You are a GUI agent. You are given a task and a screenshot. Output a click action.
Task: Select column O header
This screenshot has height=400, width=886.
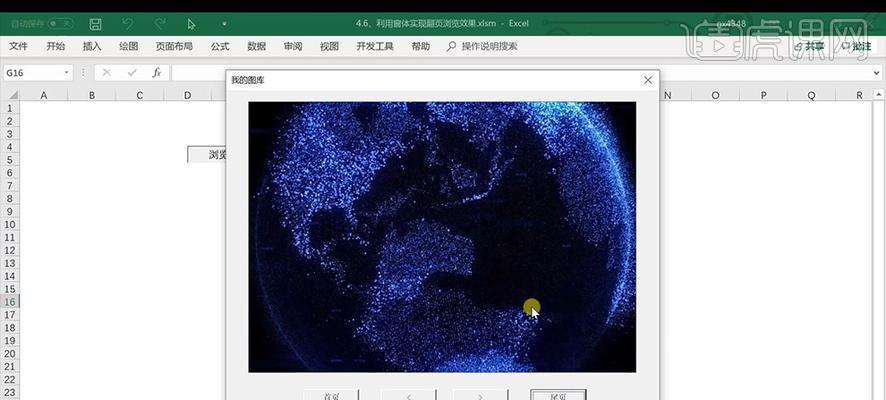pyautogui.click(x=715, y=95)
